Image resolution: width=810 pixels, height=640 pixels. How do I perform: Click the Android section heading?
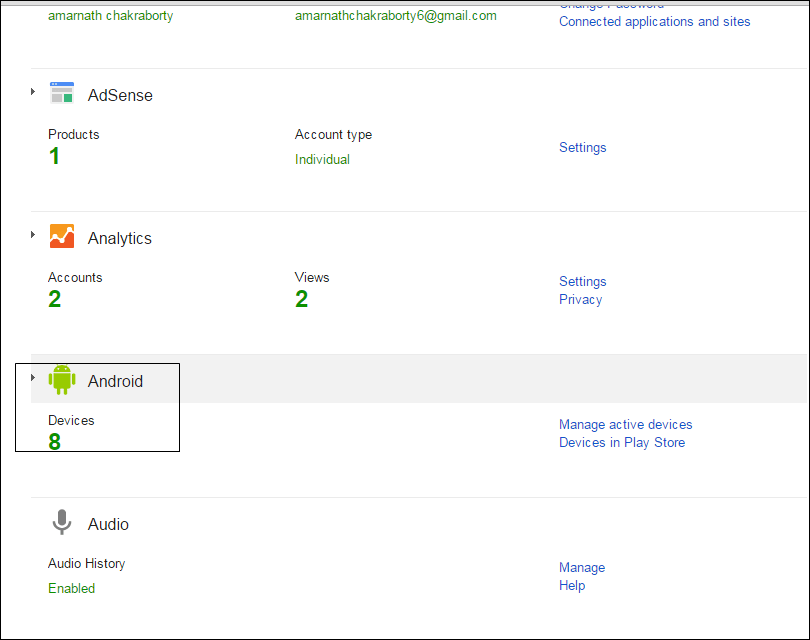[x=115, y=381]
